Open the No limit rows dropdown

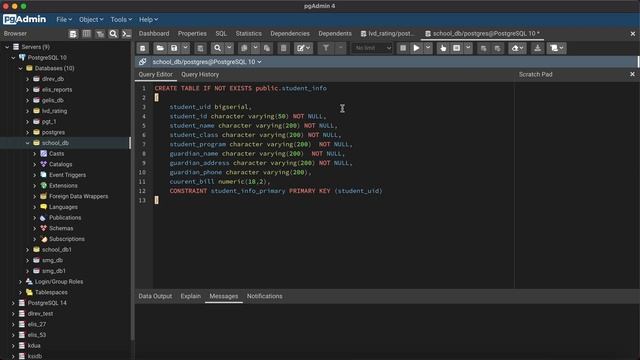(x=372, y=48)
